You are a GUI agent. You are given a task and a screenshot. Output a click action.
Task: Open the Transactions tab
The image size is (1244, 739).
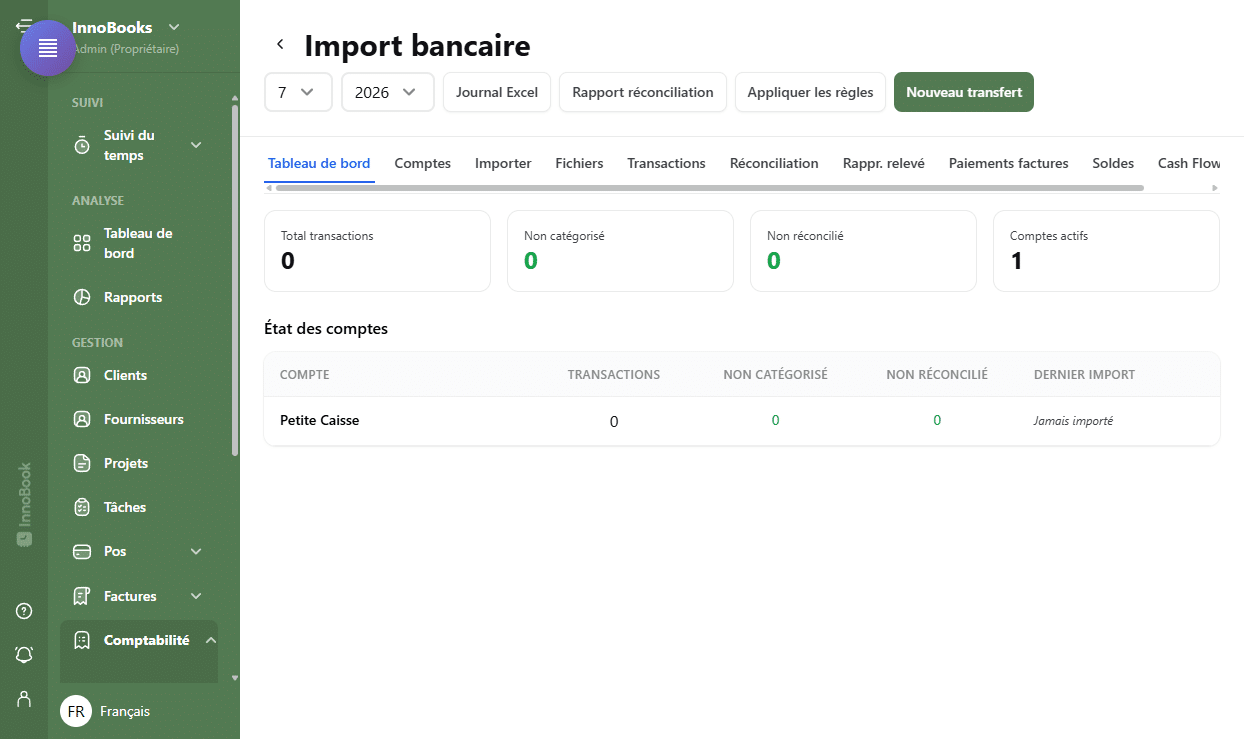pyautogui.click(x=666, y=163)
